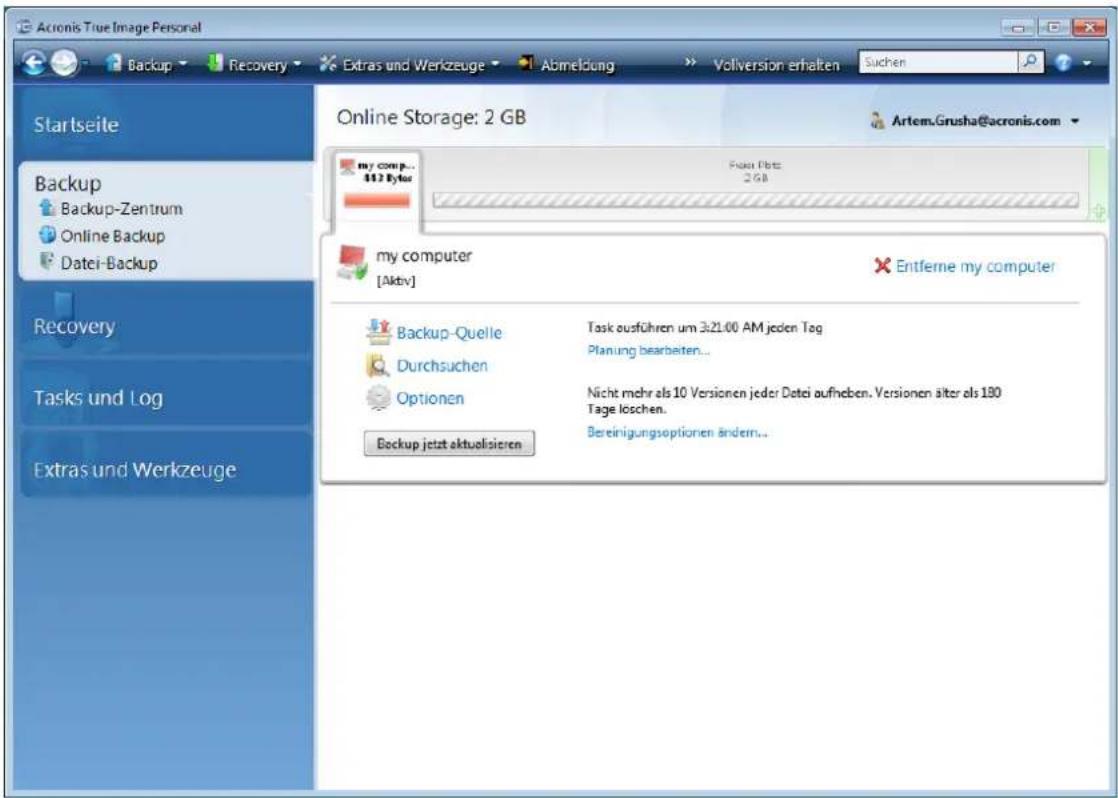Click the Artem.Grusha@acronis.com account name
Screen dimensions: 1118x798
[x=975, y=121]
